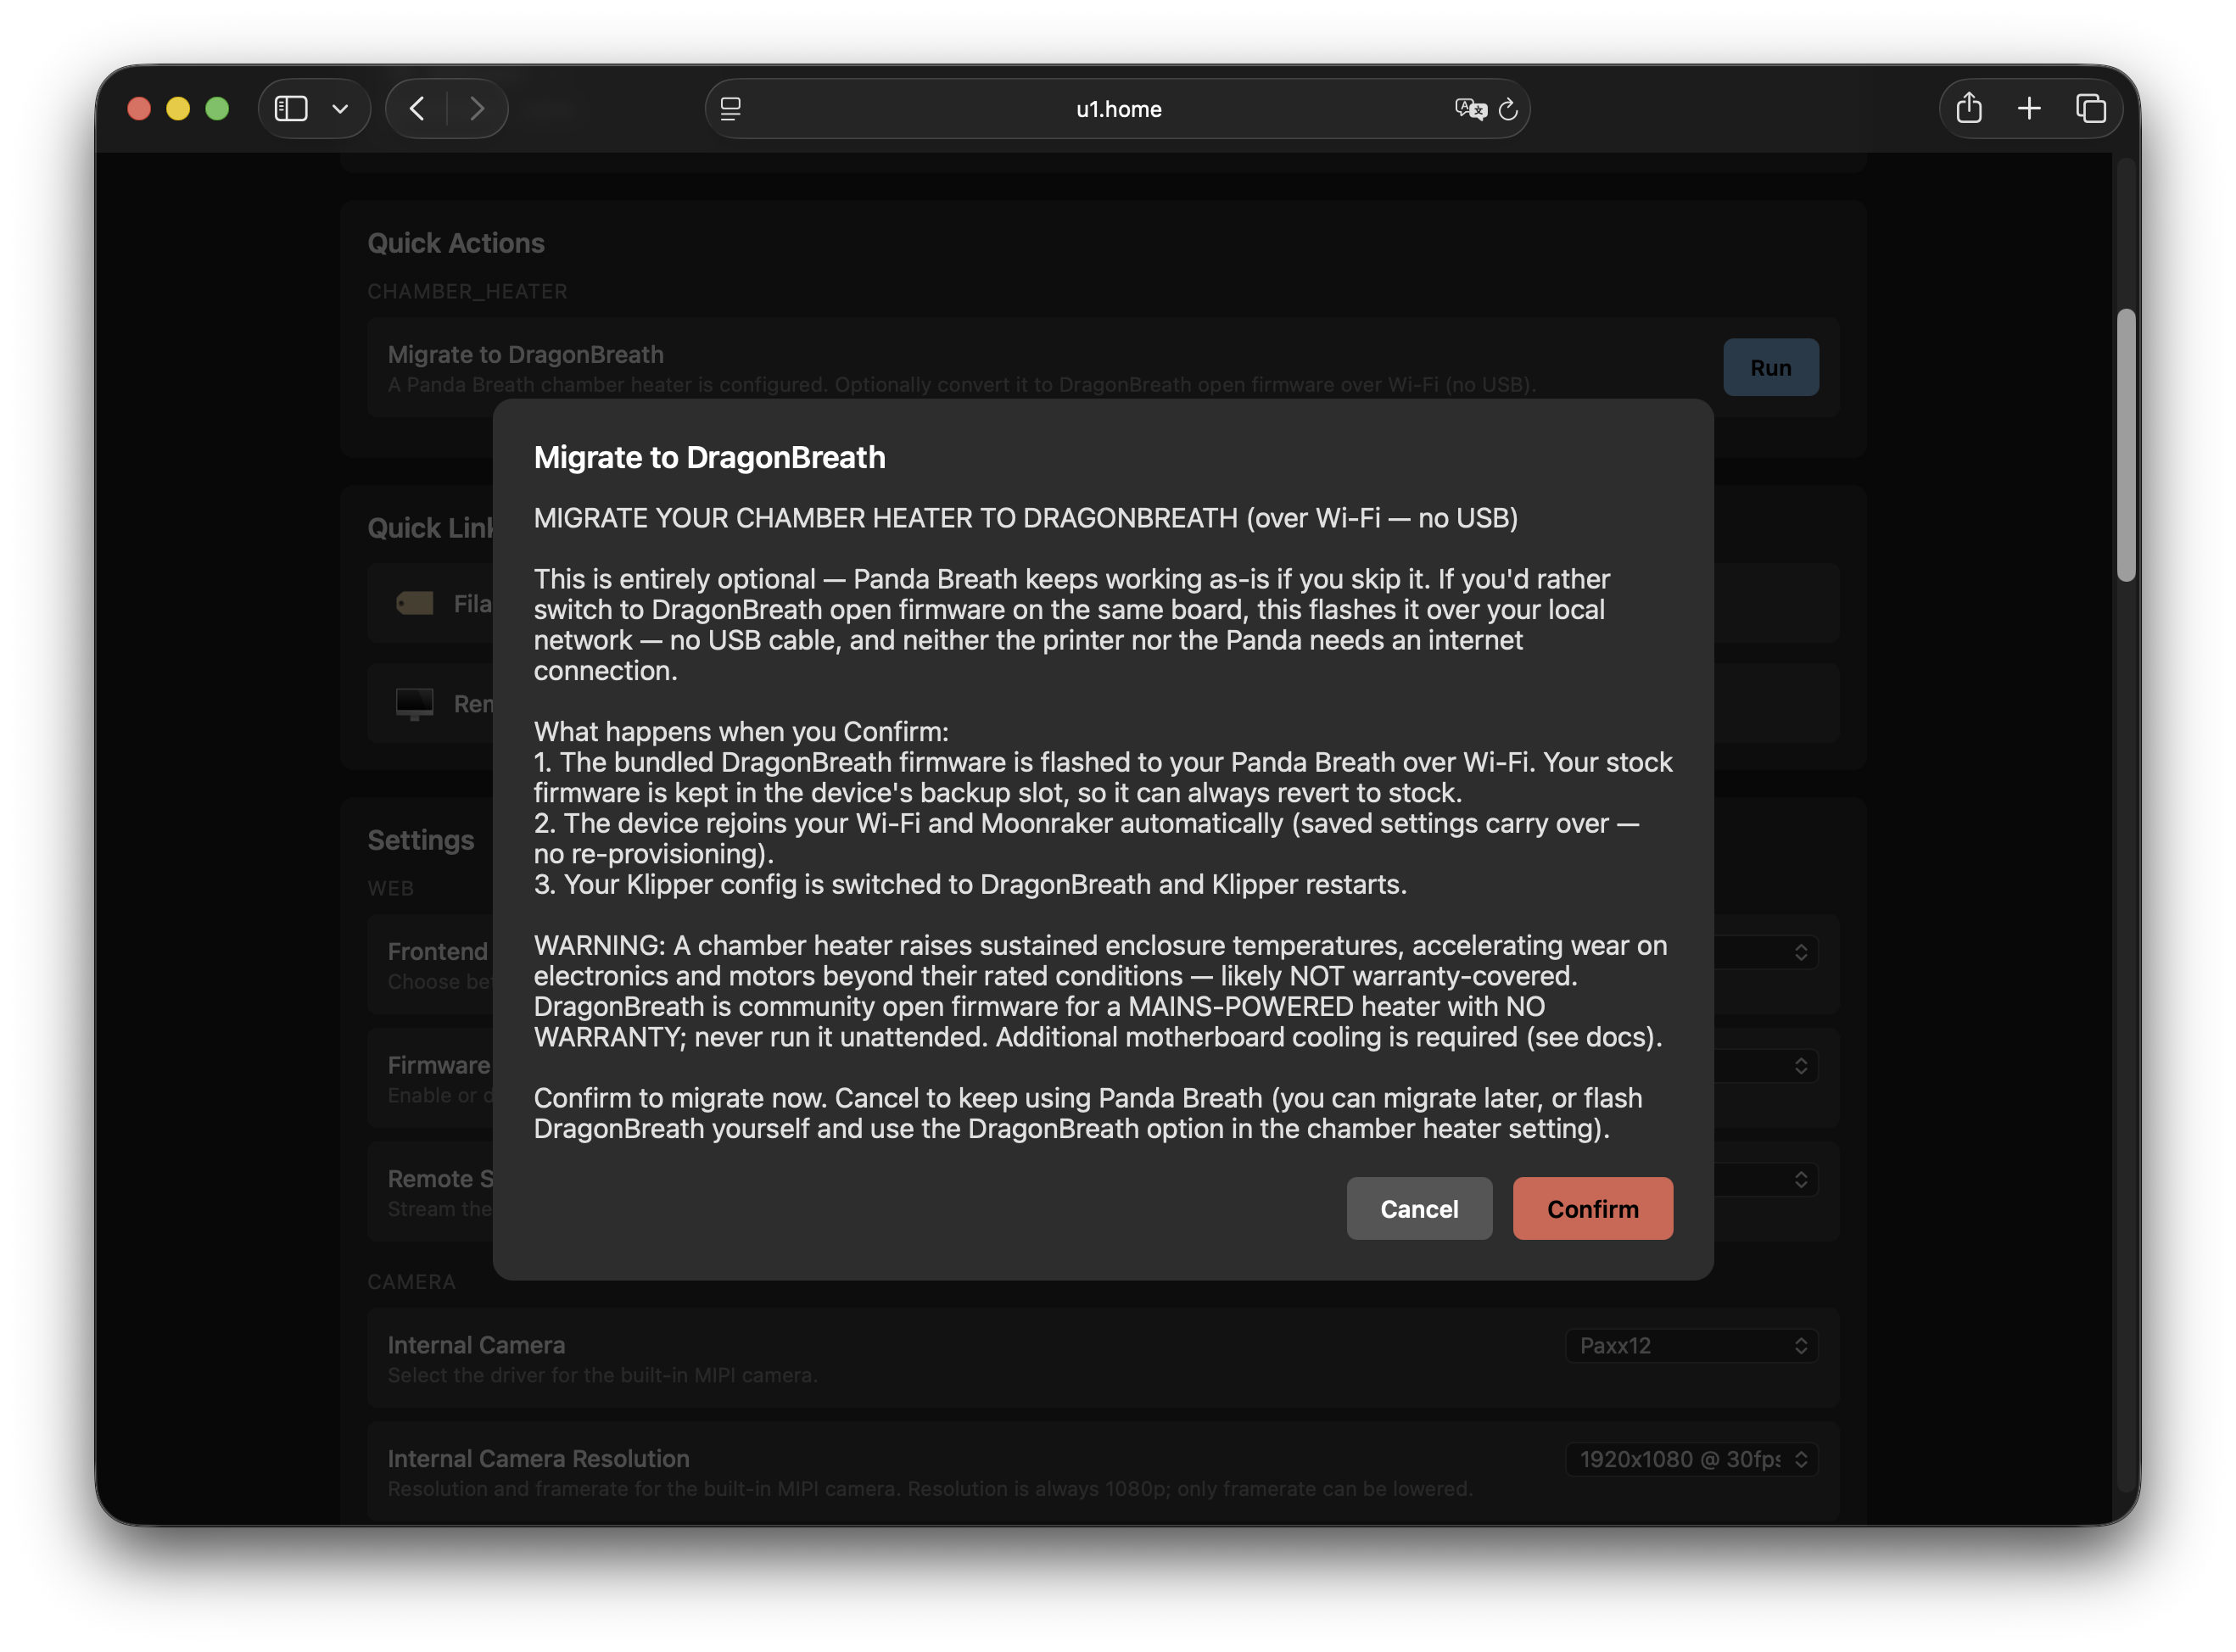Viewport: 2236px width, 1652px height.
Task: Go forward with the forward arrow
Action: [477, 108]
